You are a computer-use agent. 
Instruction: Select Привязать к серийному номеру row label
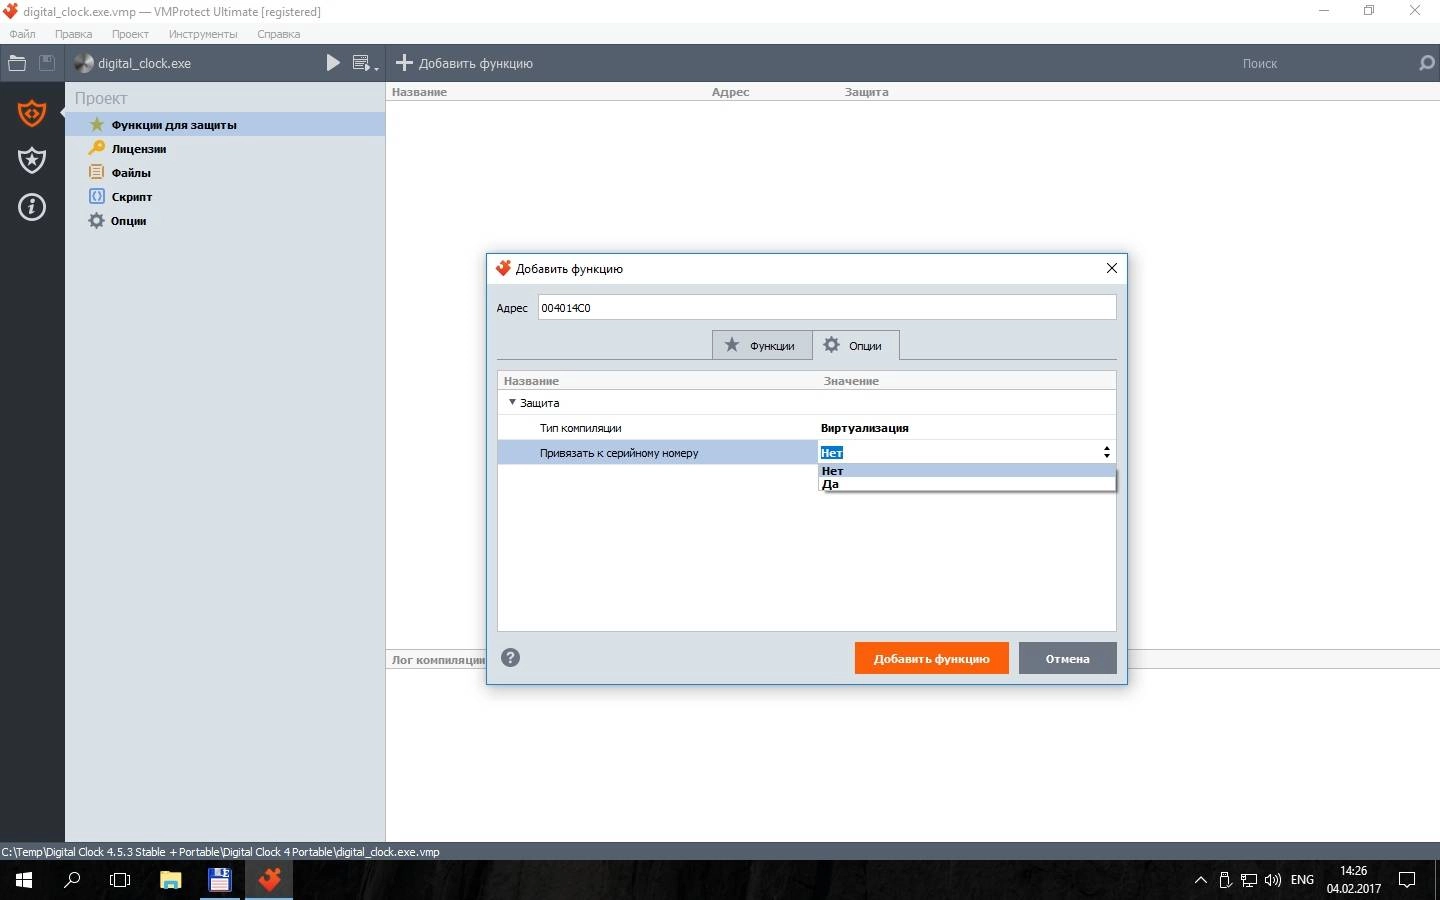pyautogui.click(x=619, y=453)
